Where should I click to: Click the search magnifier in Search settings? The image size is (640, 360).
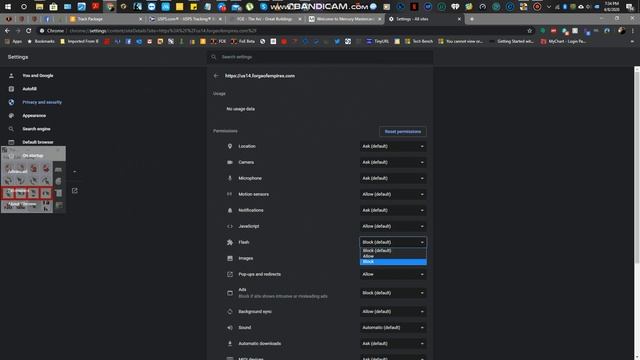pyautogui.click(x=213, y=57)
